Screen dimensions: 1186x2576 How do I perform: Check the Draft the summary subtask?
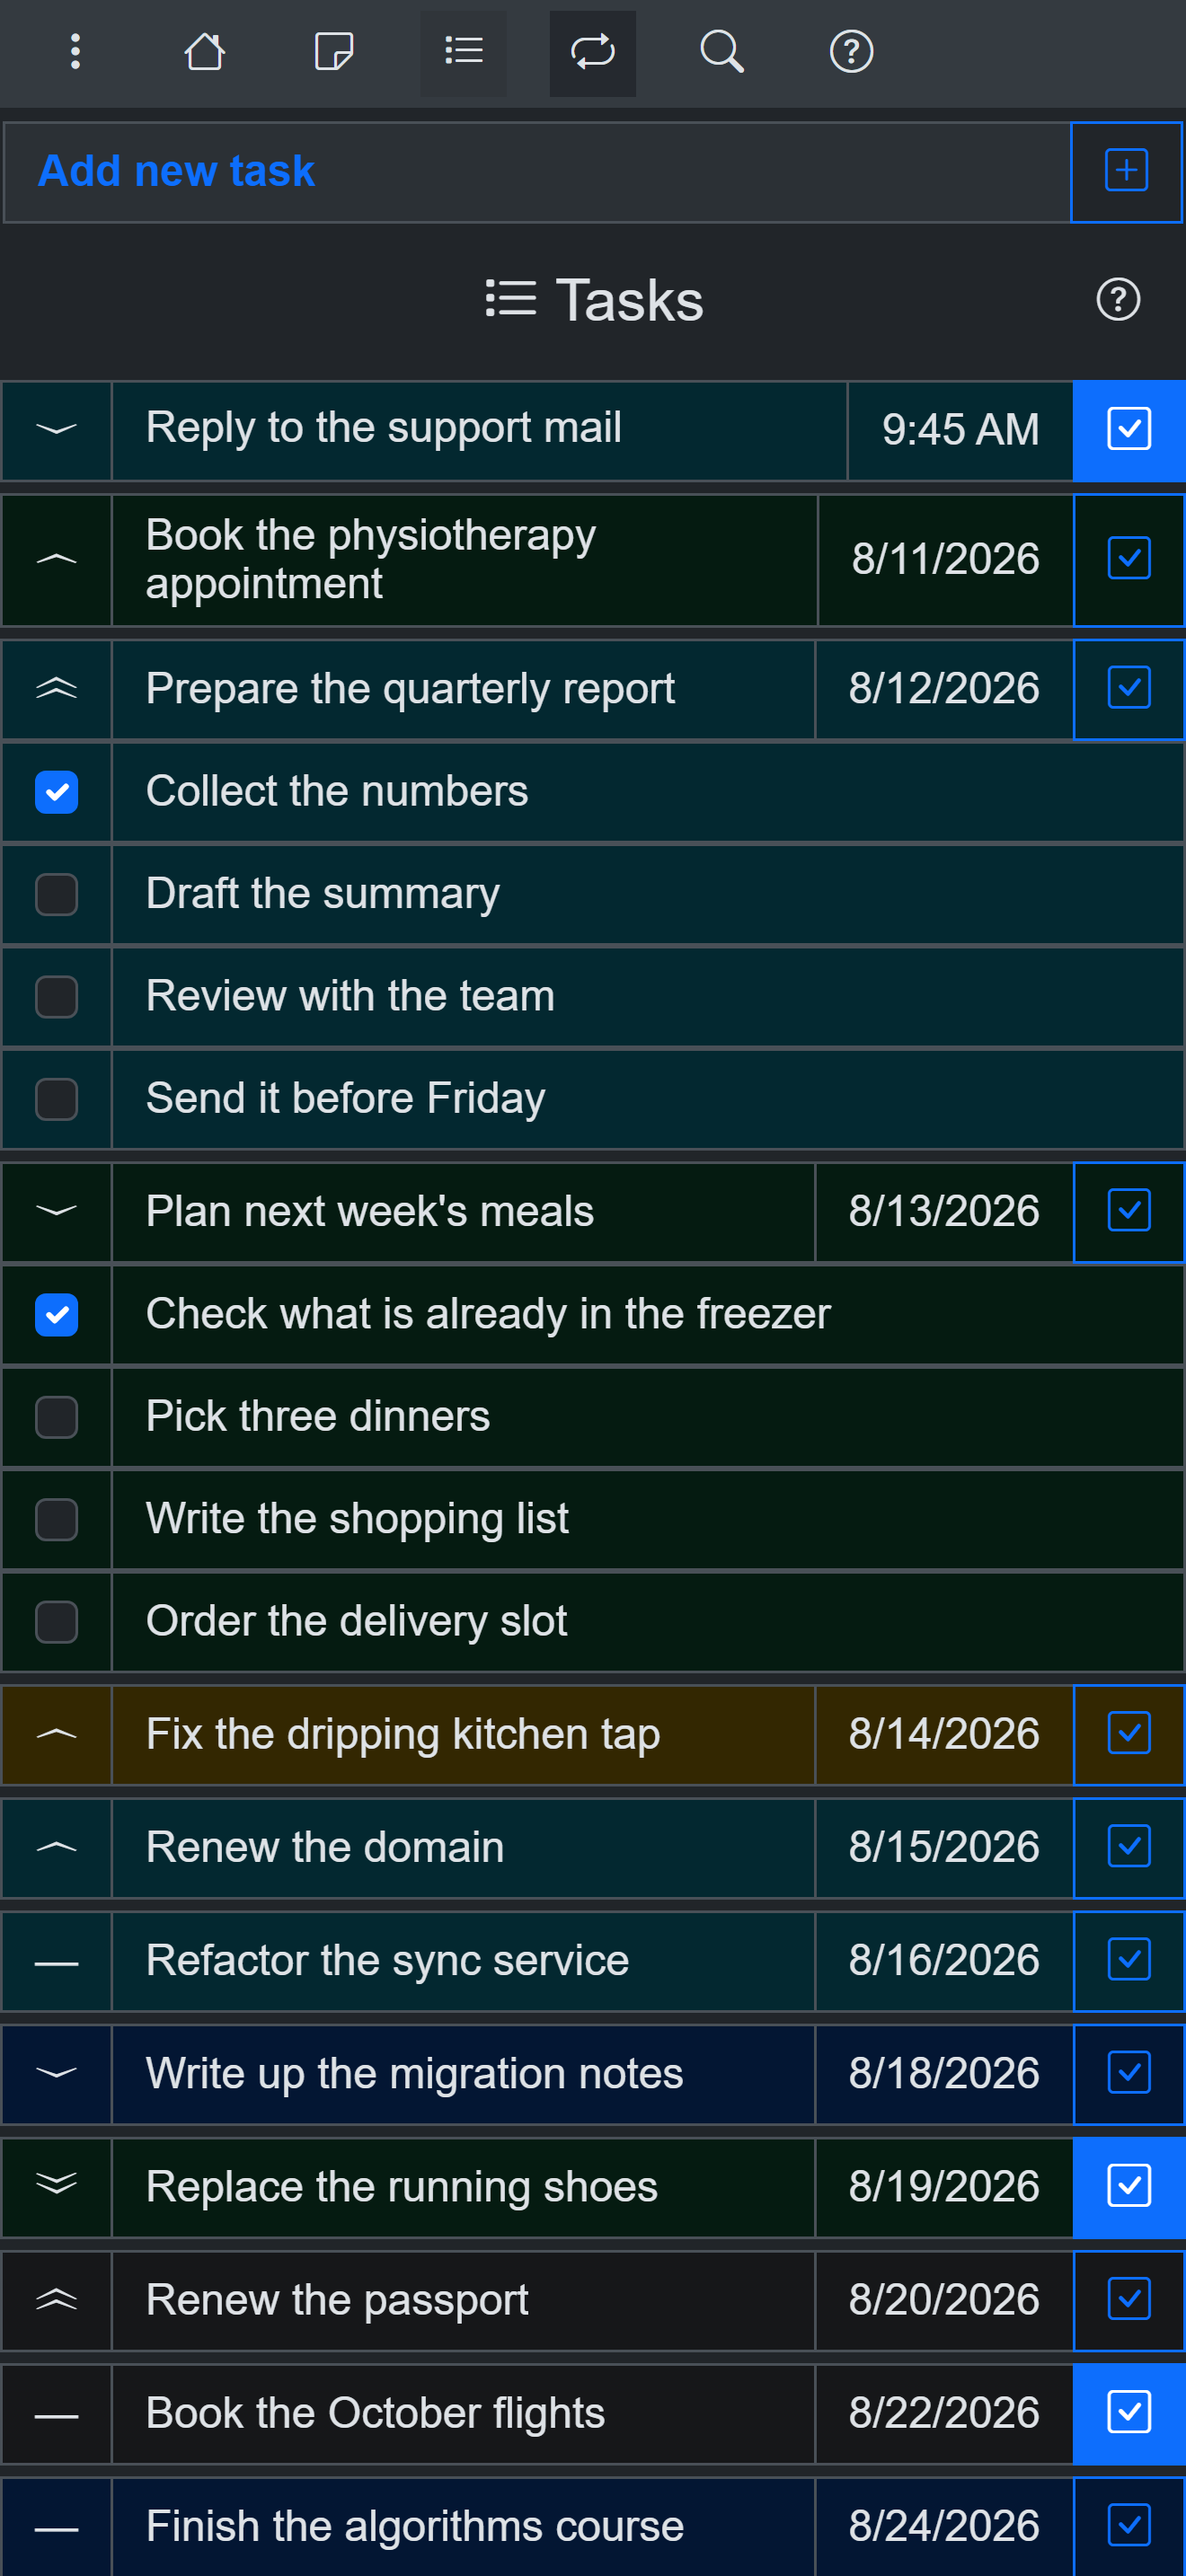[x=57, y=894]
